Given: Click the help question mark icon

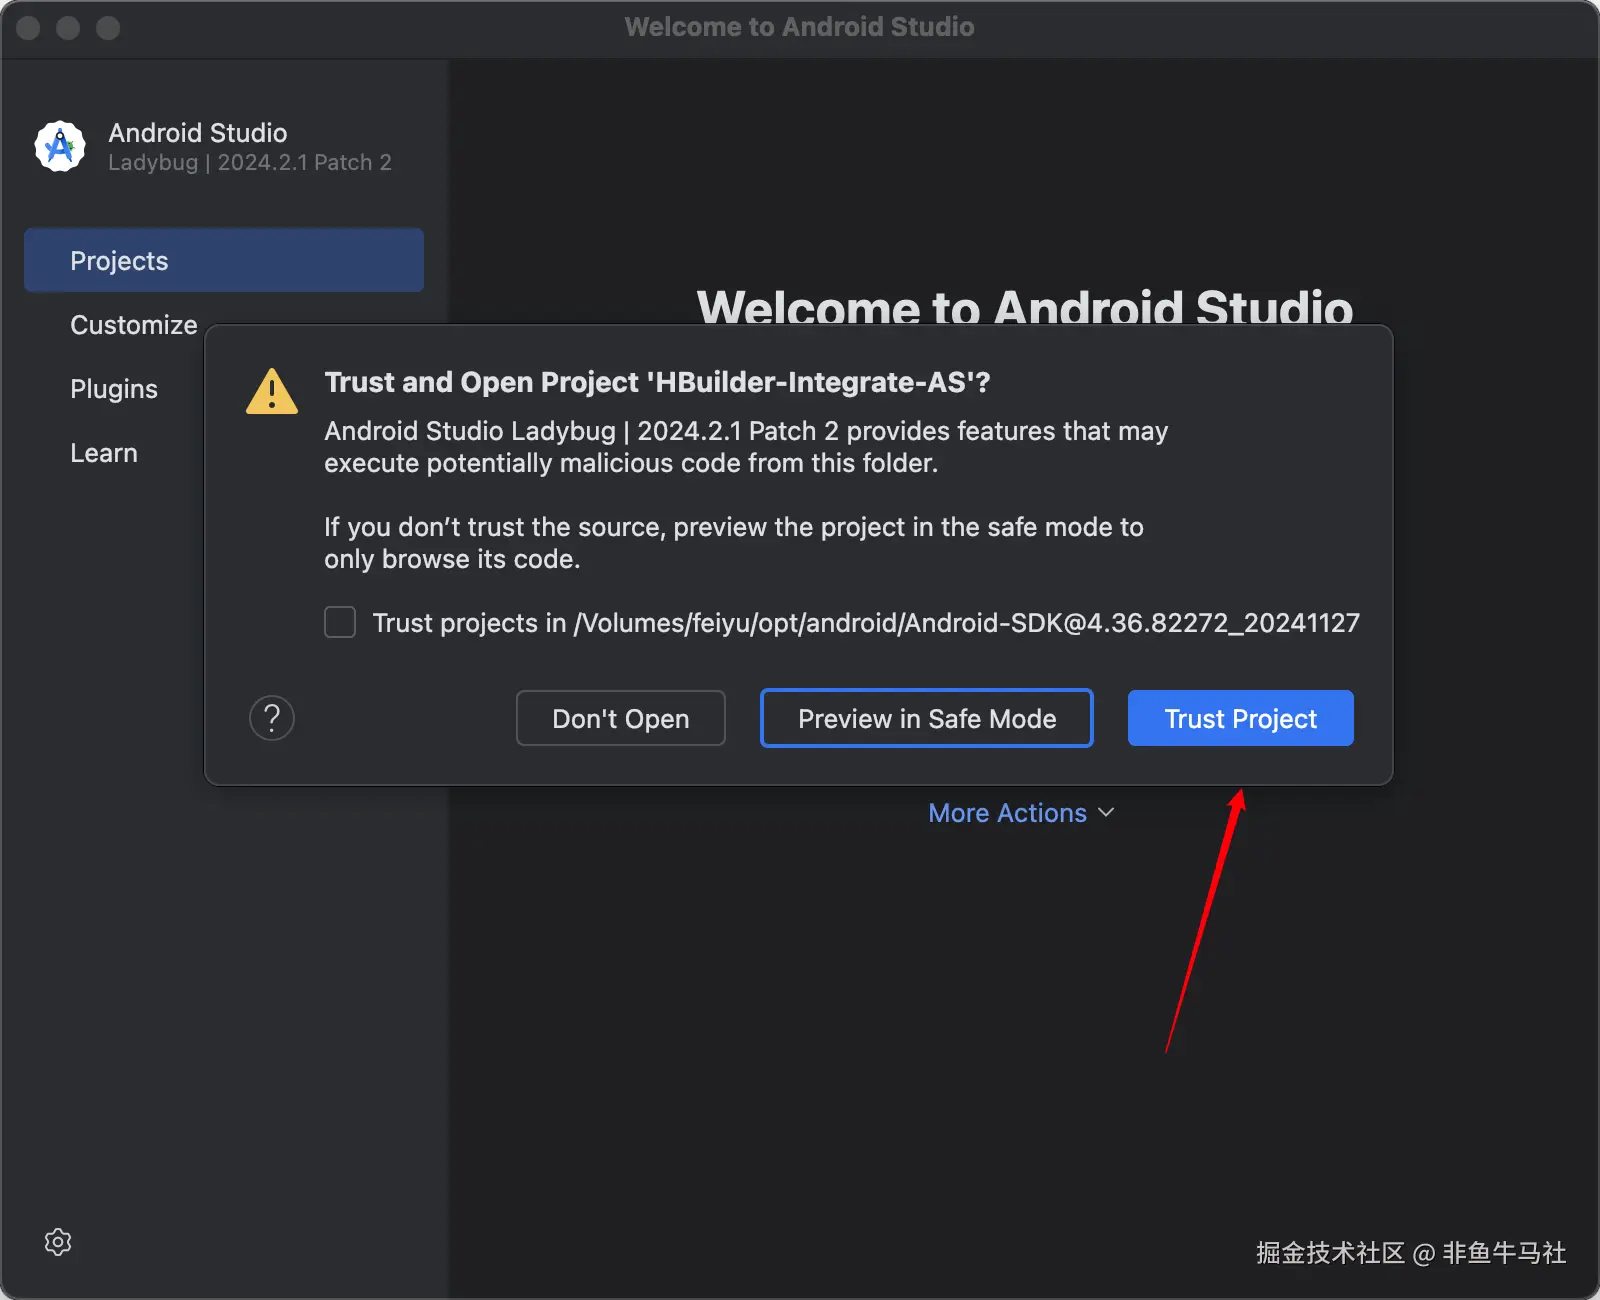Looking at the screenshot, I should point(272,718).
